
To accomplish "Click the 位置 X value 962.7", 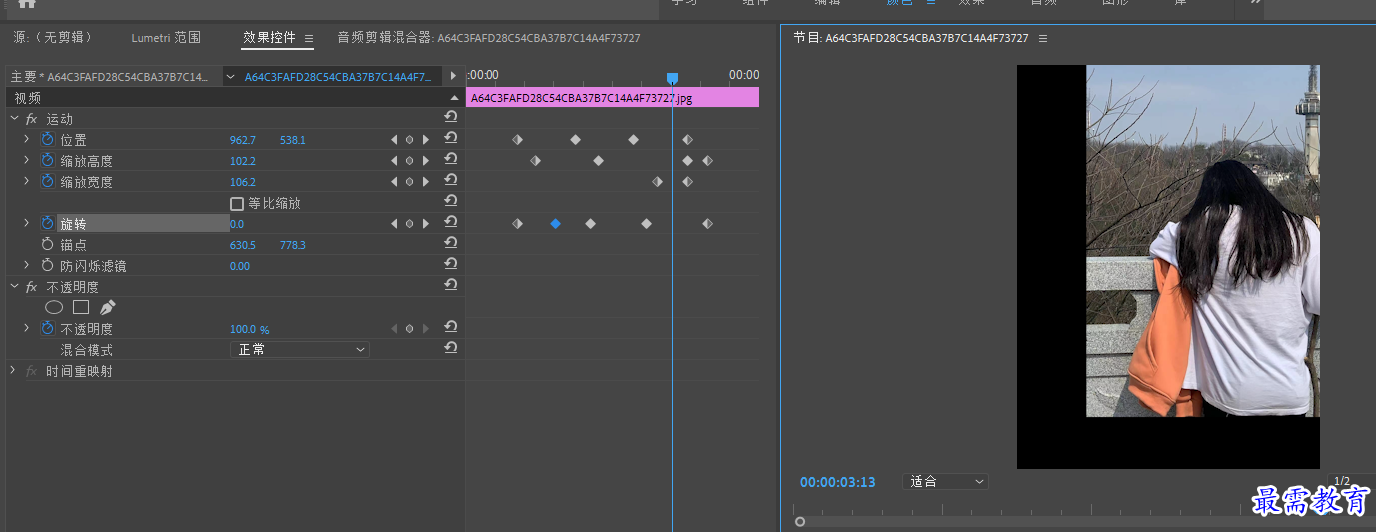I will pos(243,140).
